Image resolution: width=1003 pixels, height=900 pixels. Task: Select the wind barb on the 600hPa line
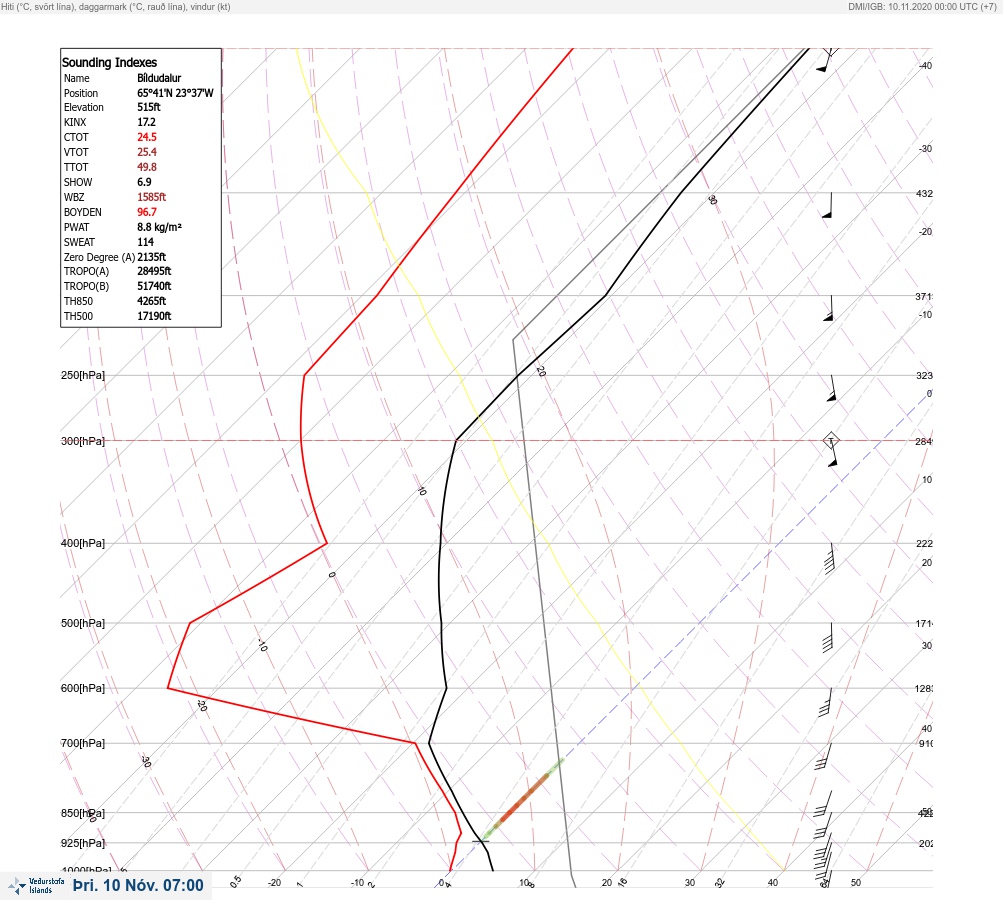point(826,702)
